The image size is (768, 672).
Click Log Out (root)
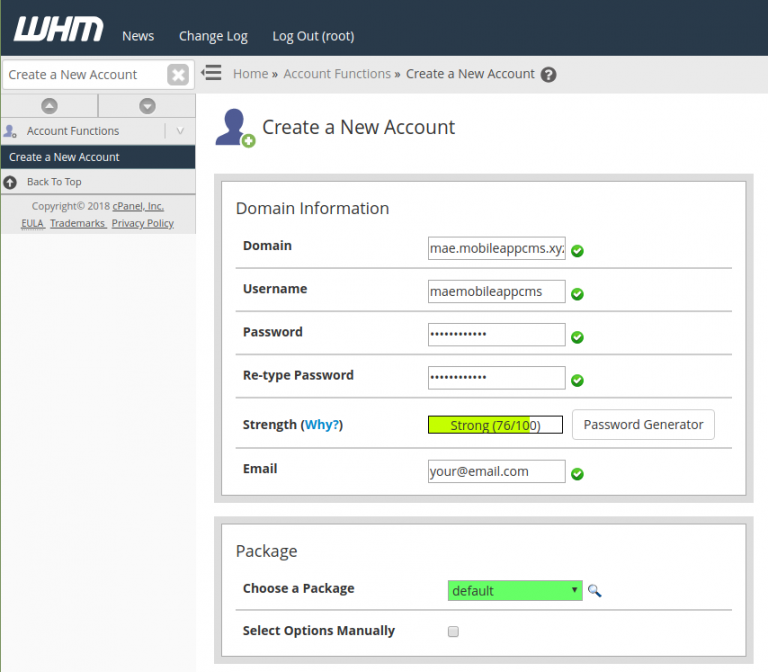click(x=313, y=36)
